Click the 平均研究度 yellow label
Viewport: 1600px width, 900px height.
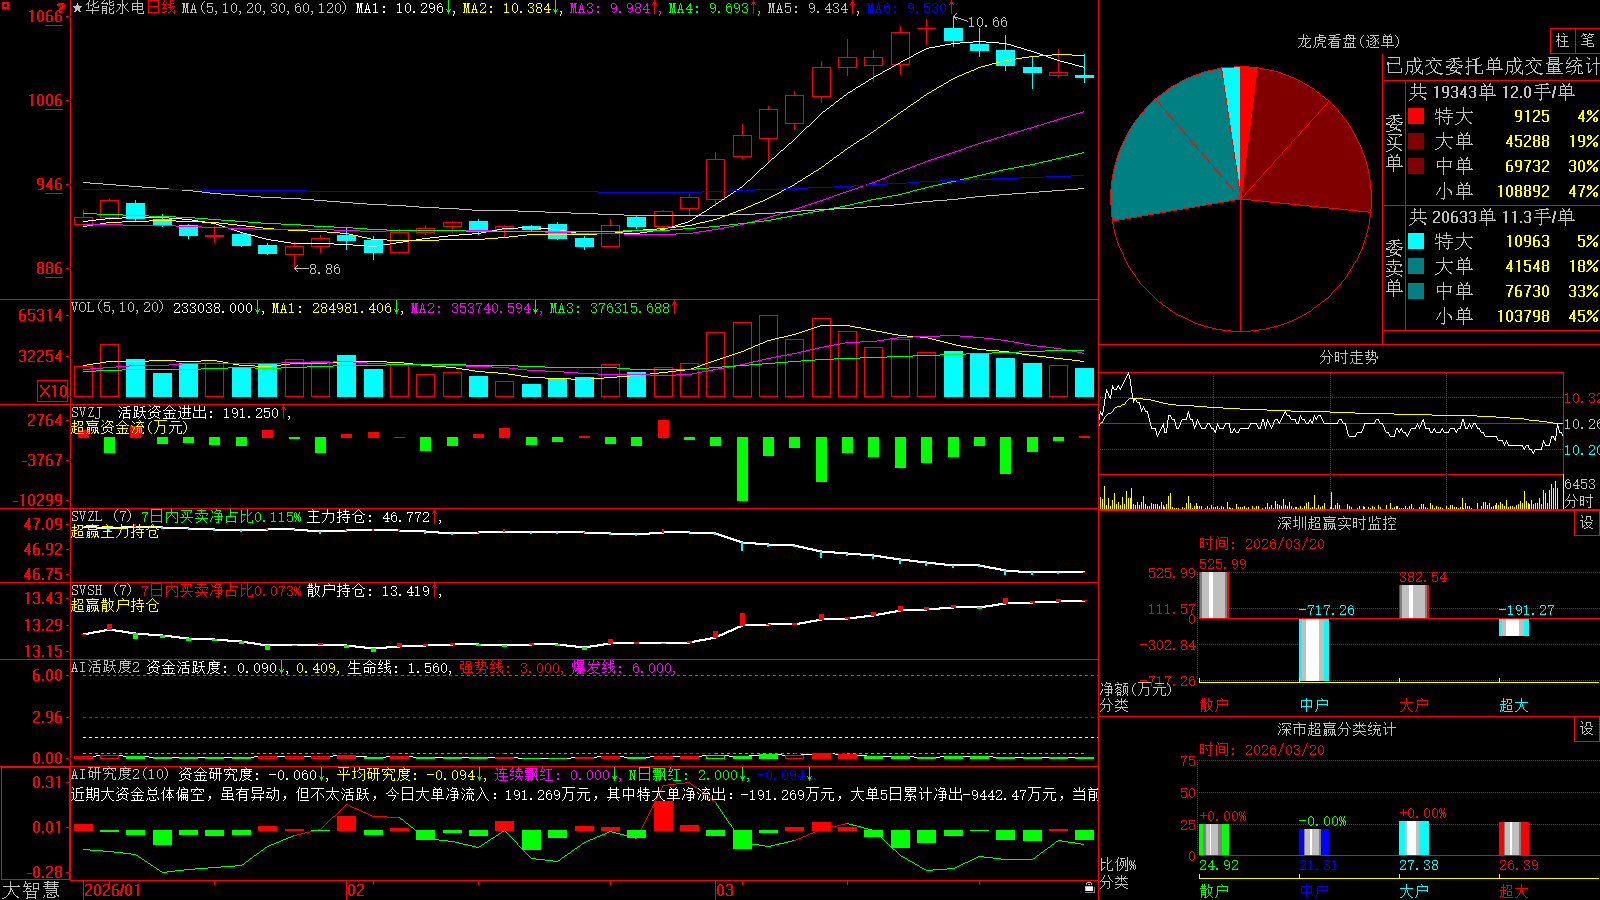pos(374,774)
